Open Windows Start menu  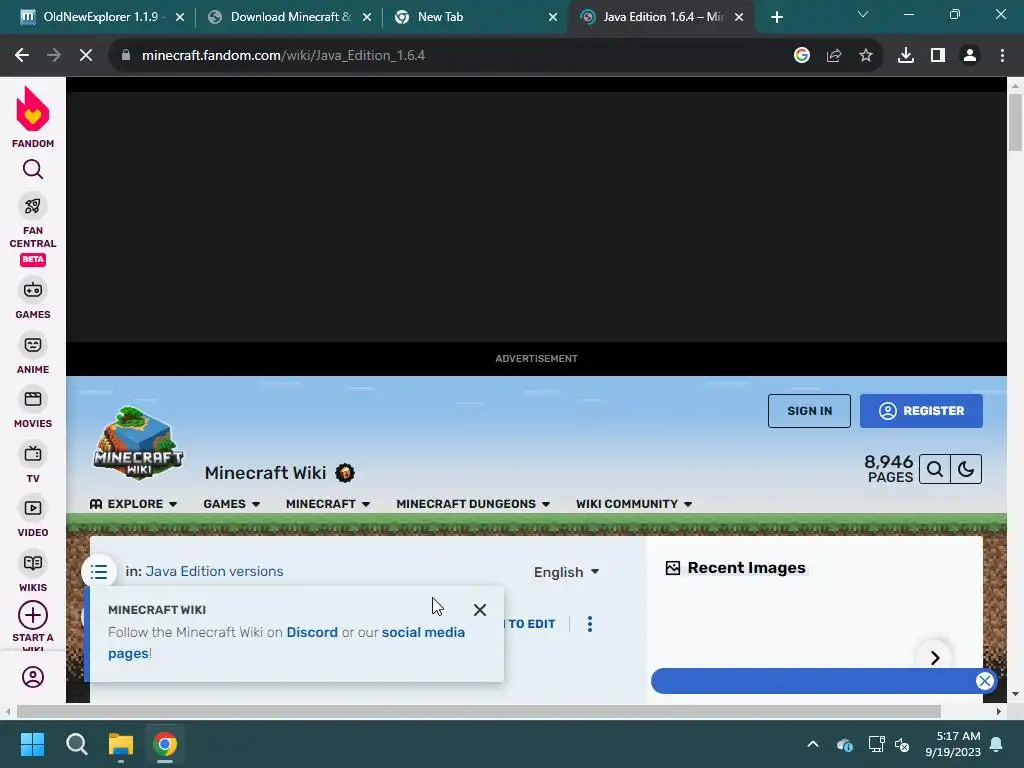[32, 744]
